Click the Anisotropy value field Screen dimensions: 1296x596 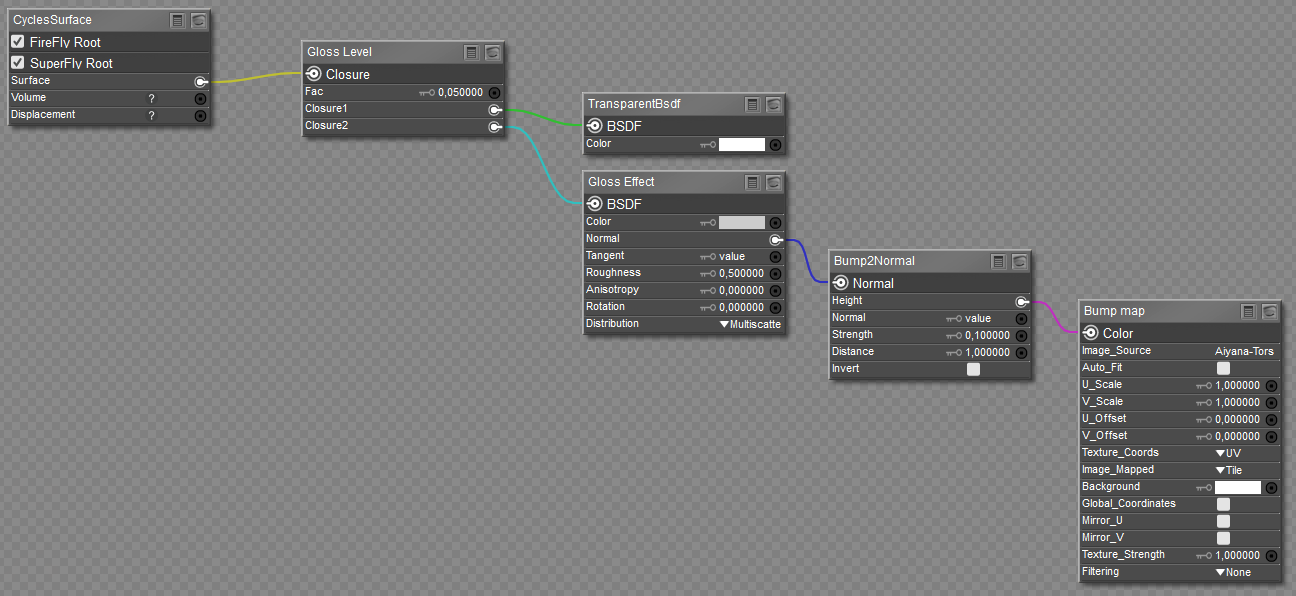click(x=742, y=291)
